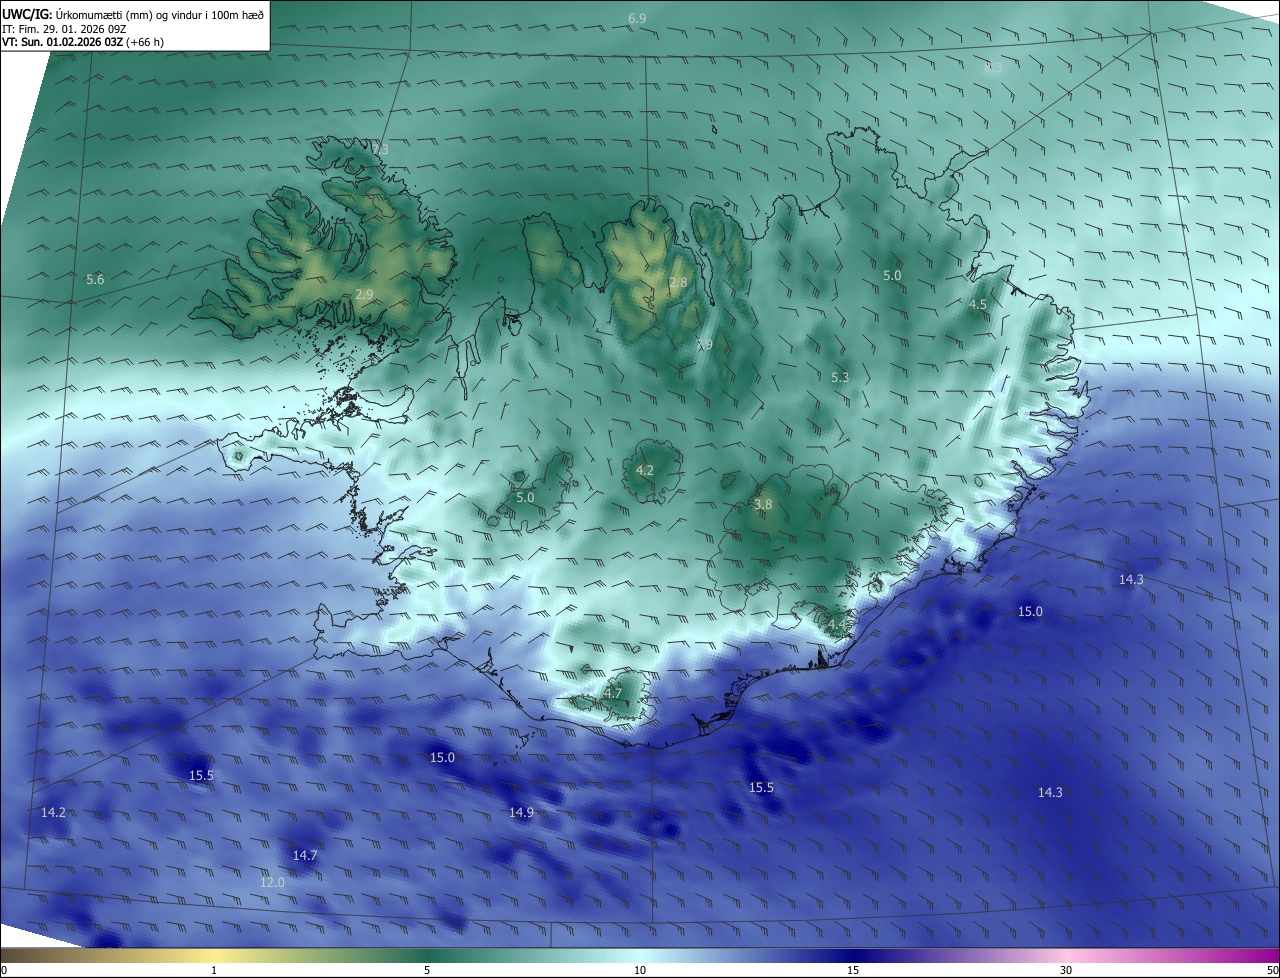Click the "0" tick label on the color scale

[x=5, y=970]
